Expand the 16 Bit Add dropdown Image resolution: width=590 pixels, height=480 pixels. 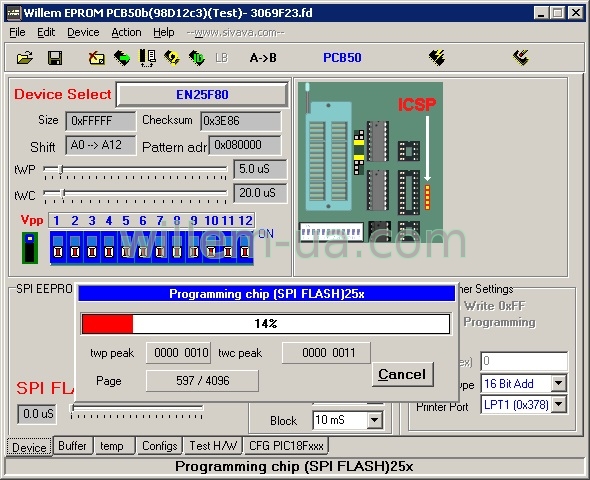click(559, 384)
